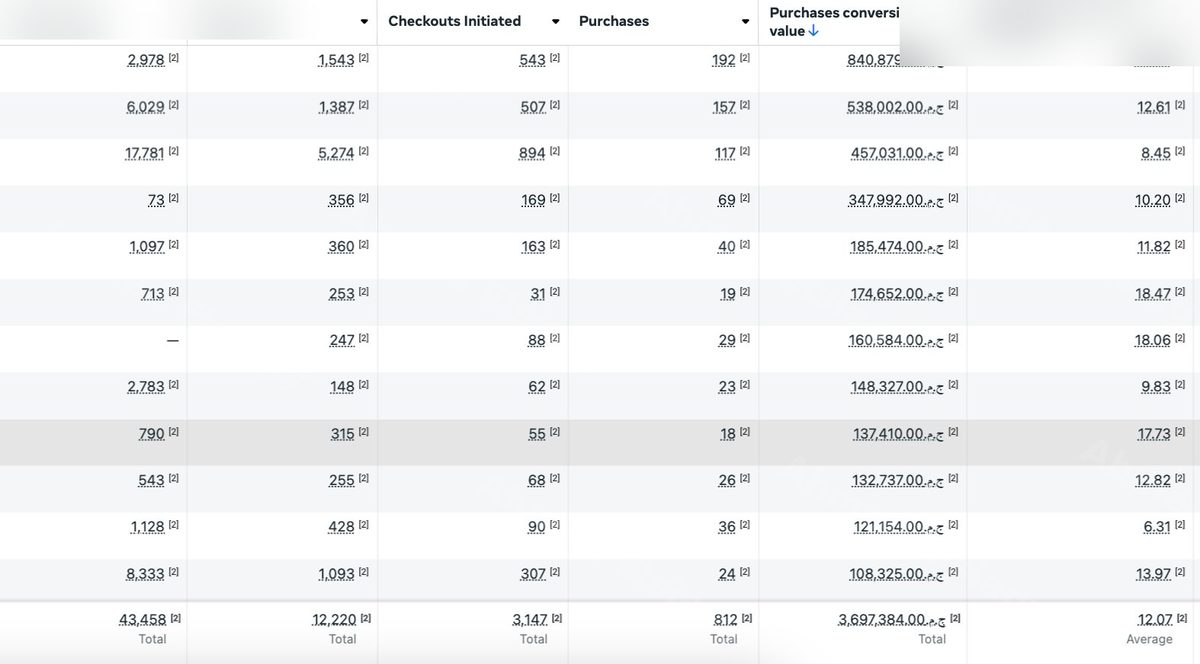Select the 117 purchases value

click(x=725, y=153)
